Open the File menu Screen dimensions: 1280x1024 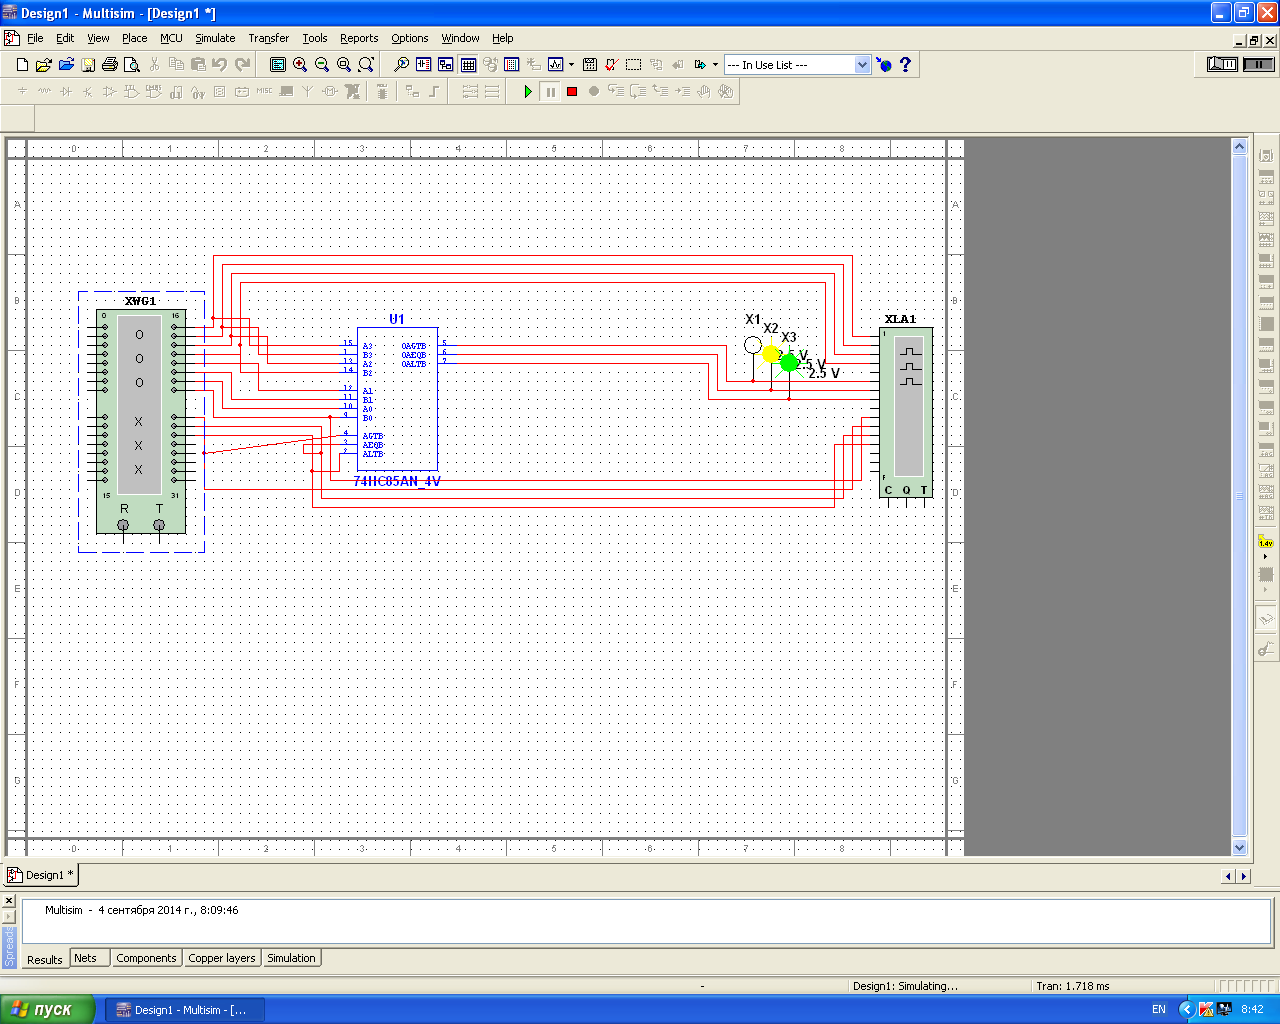(35, 38)
